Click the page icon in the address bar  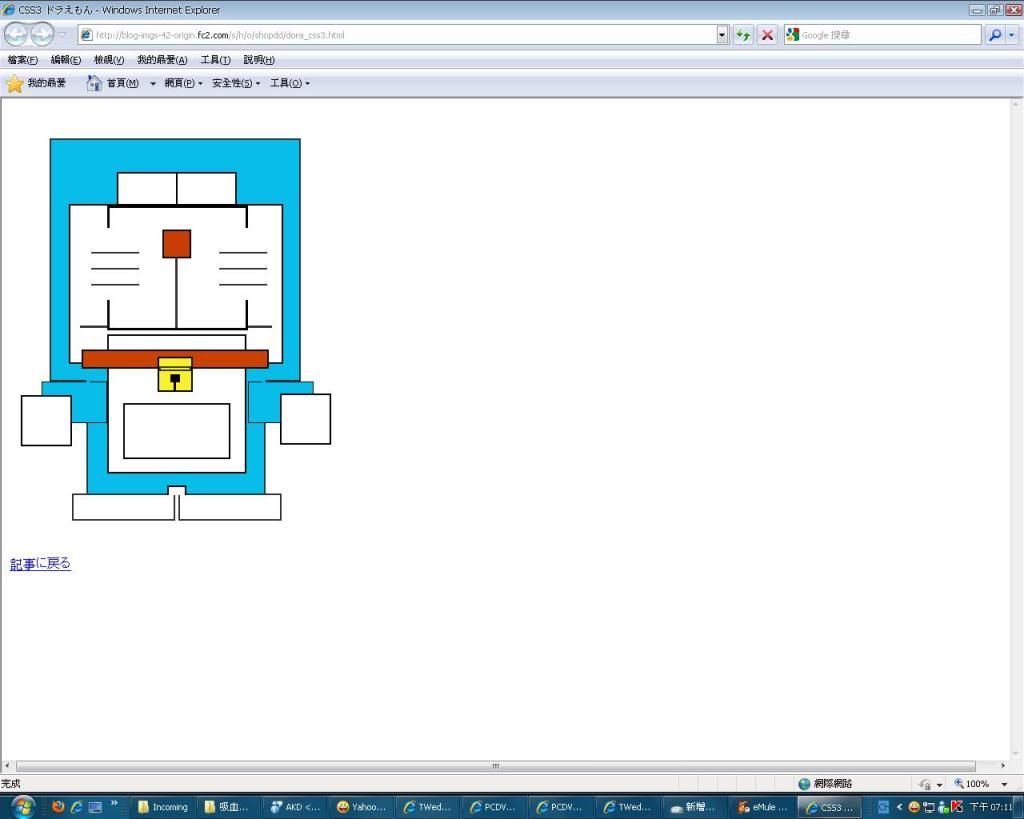tap(86, 35)
